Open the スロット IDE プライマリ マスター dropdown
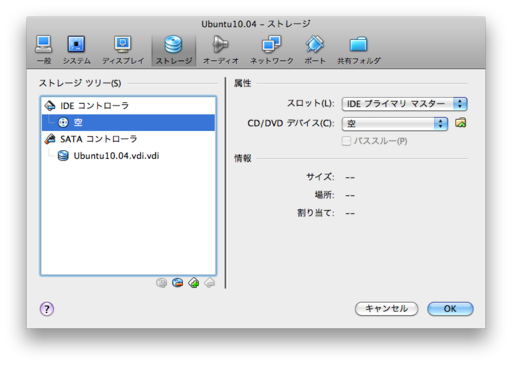Viewport: 512px width, 365px height. (404, 104)
